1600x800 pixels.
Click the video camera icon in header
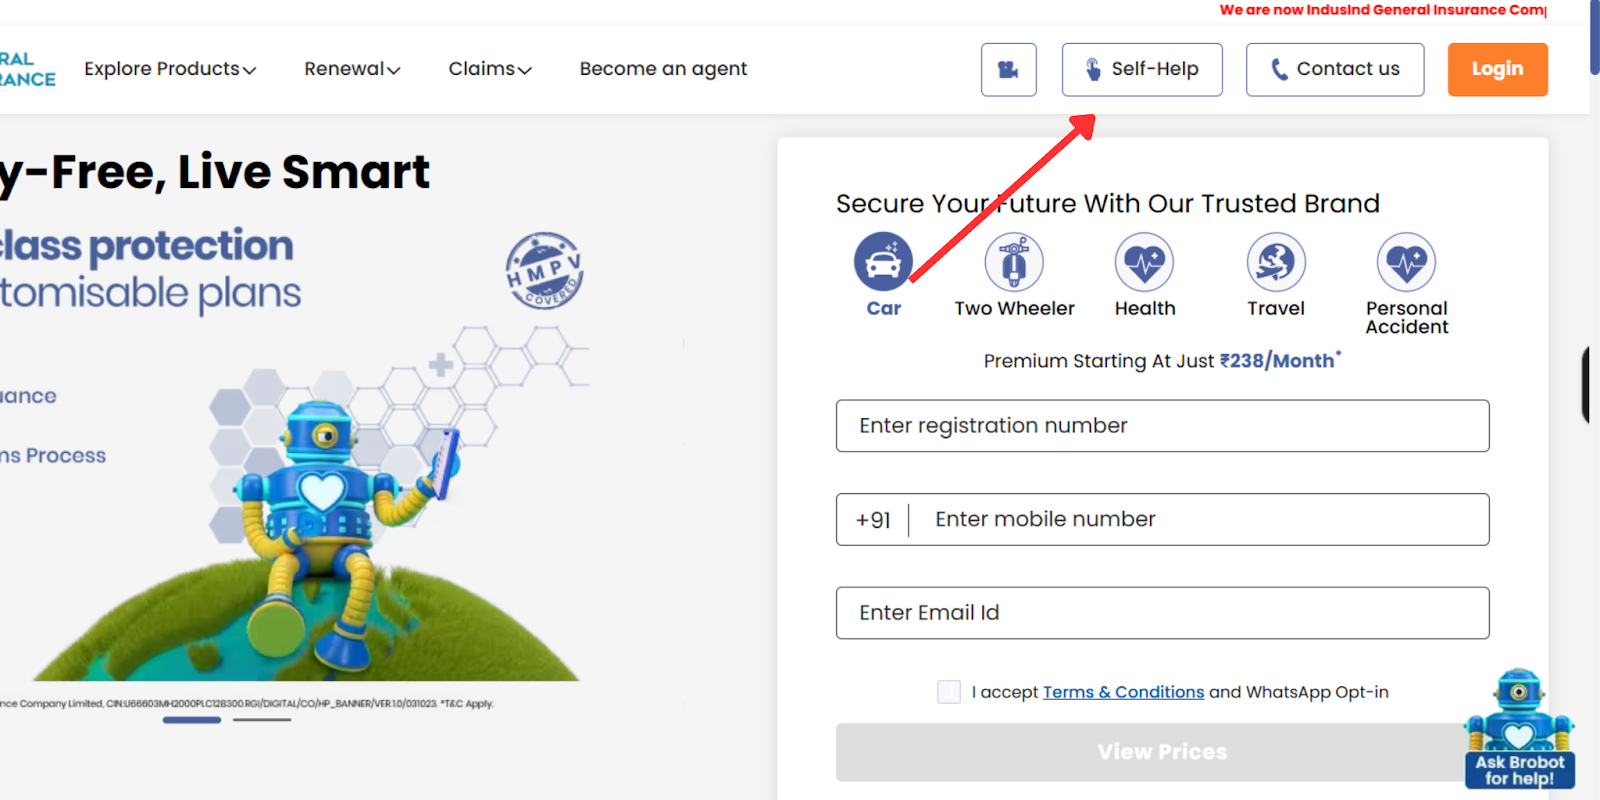1008,69
